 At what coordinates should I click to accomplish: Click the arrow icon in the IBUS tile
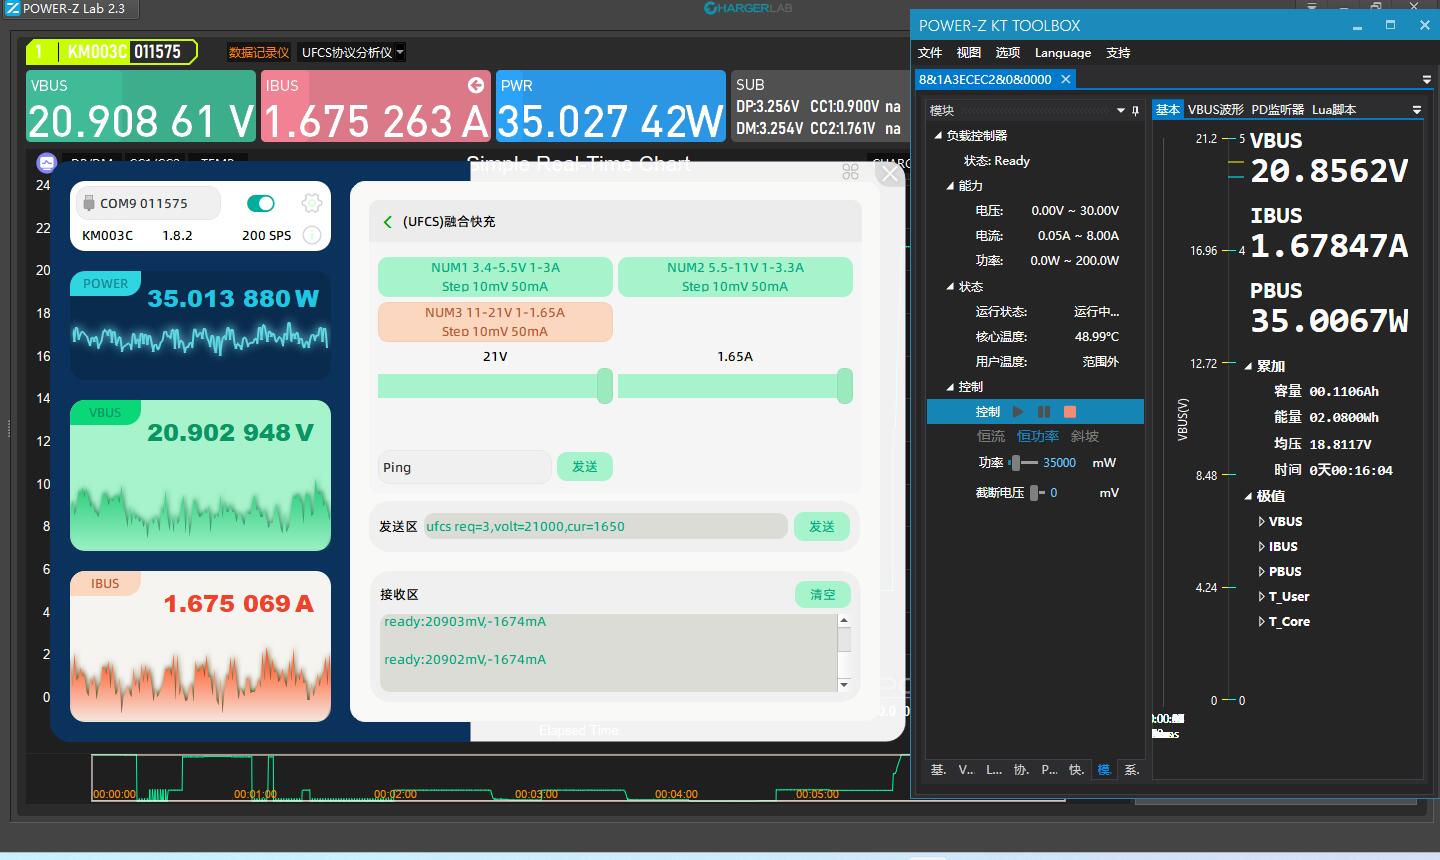tap(476, 86)
